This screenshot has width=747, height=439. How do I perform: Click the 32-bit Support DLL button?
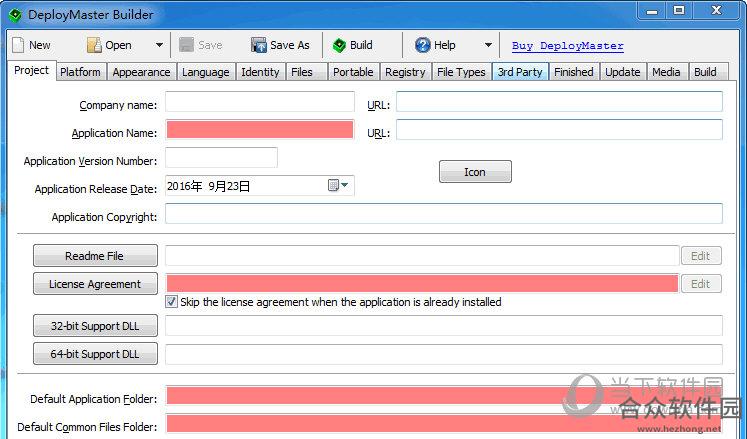[95, 326]
